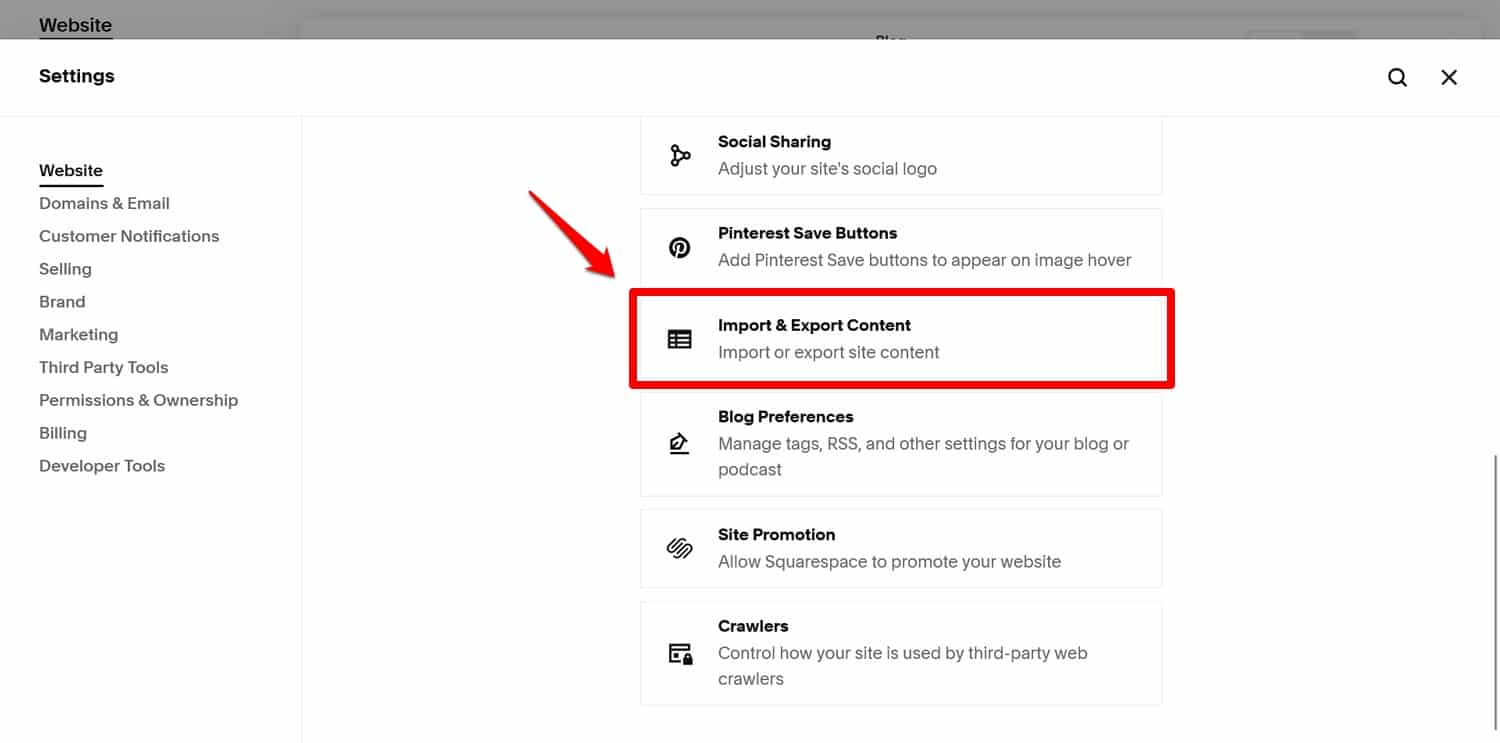1500x743 pixels.
Task: Open Customer Notifications section
Action: 129,236
